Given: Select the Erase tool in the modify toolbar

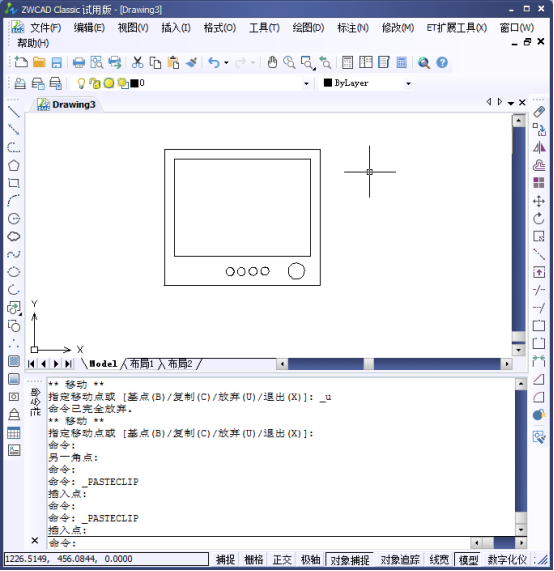Looking at the screenshot, I should tap(539, 111).
